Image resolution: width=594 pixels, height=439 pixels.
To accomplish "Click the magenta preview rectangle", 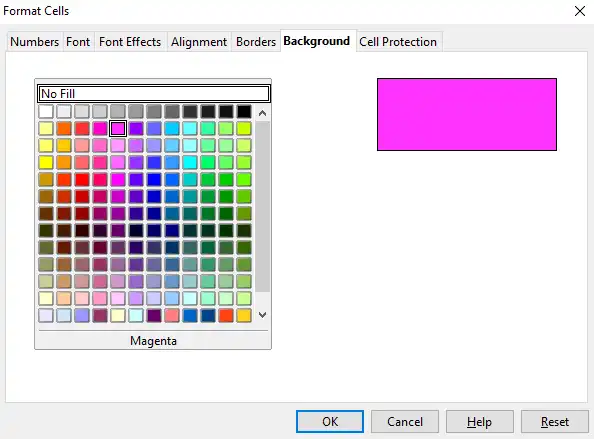I will click(467, 114).
